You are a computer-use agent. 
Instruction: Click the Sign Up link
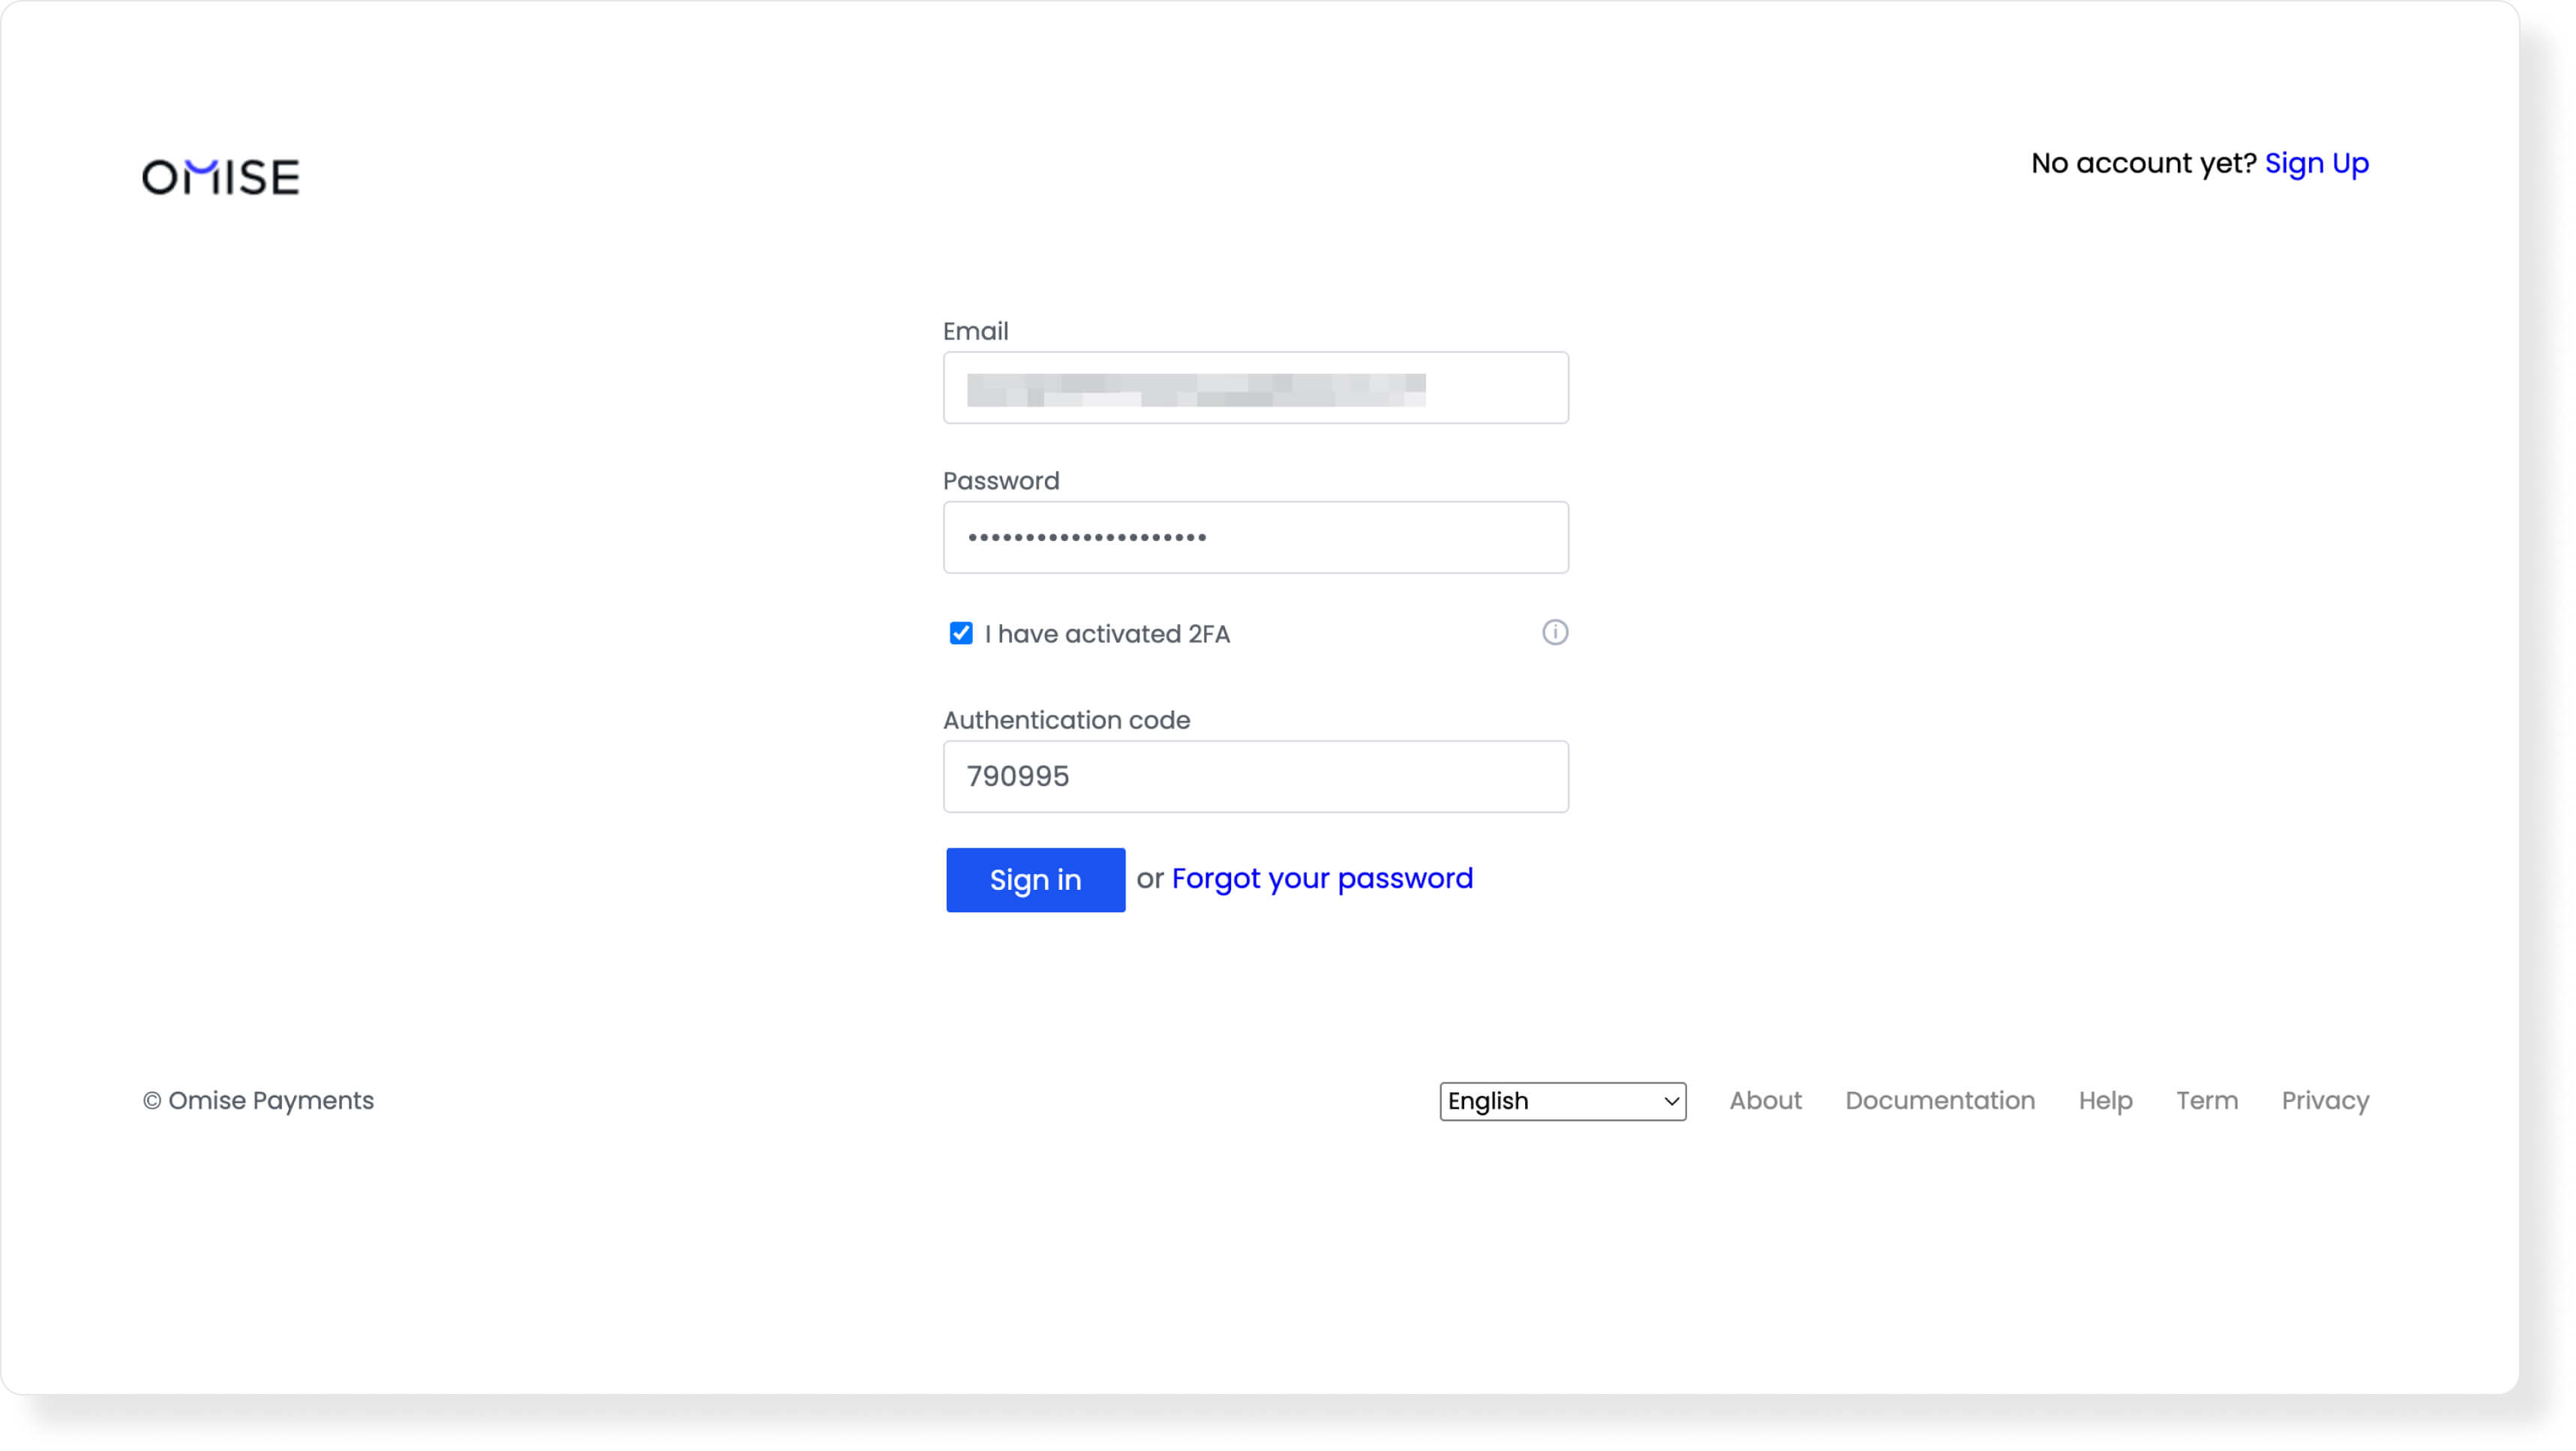tap(2317, 162)
